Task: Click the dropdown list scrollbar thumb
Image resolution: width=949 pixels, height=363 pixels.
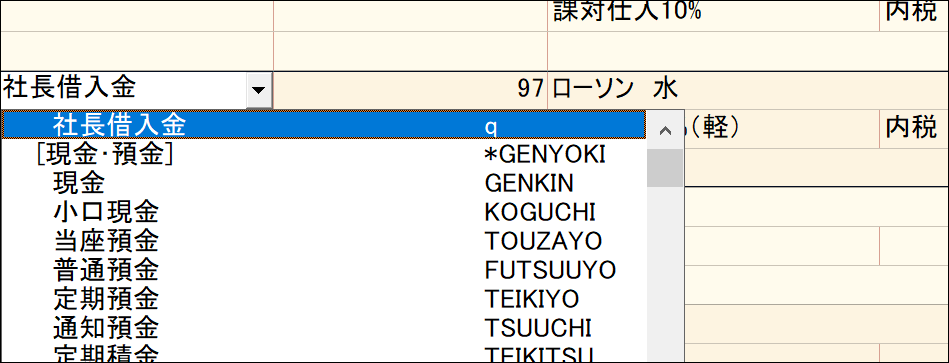Action: [x=665, y=168]
